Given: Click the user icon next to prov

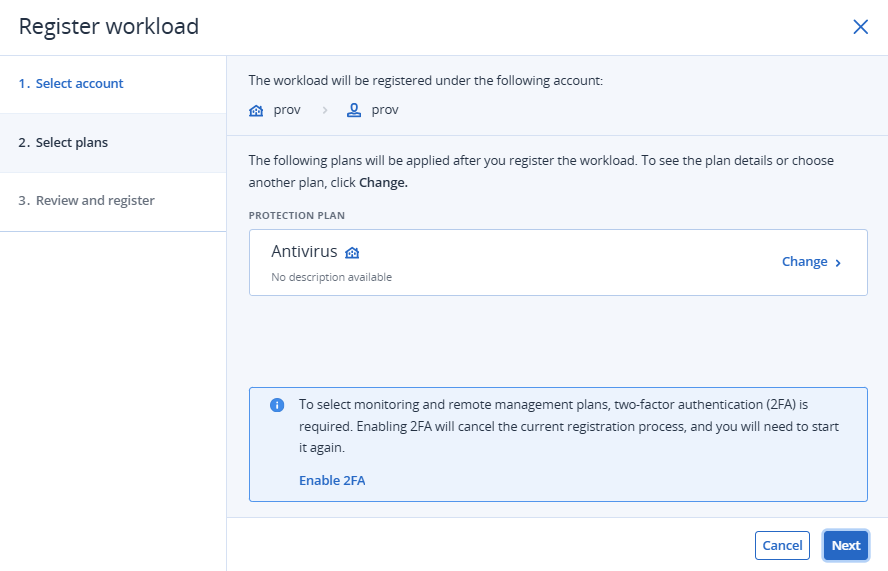Looking at the screenshot, I should click(354, 110).
